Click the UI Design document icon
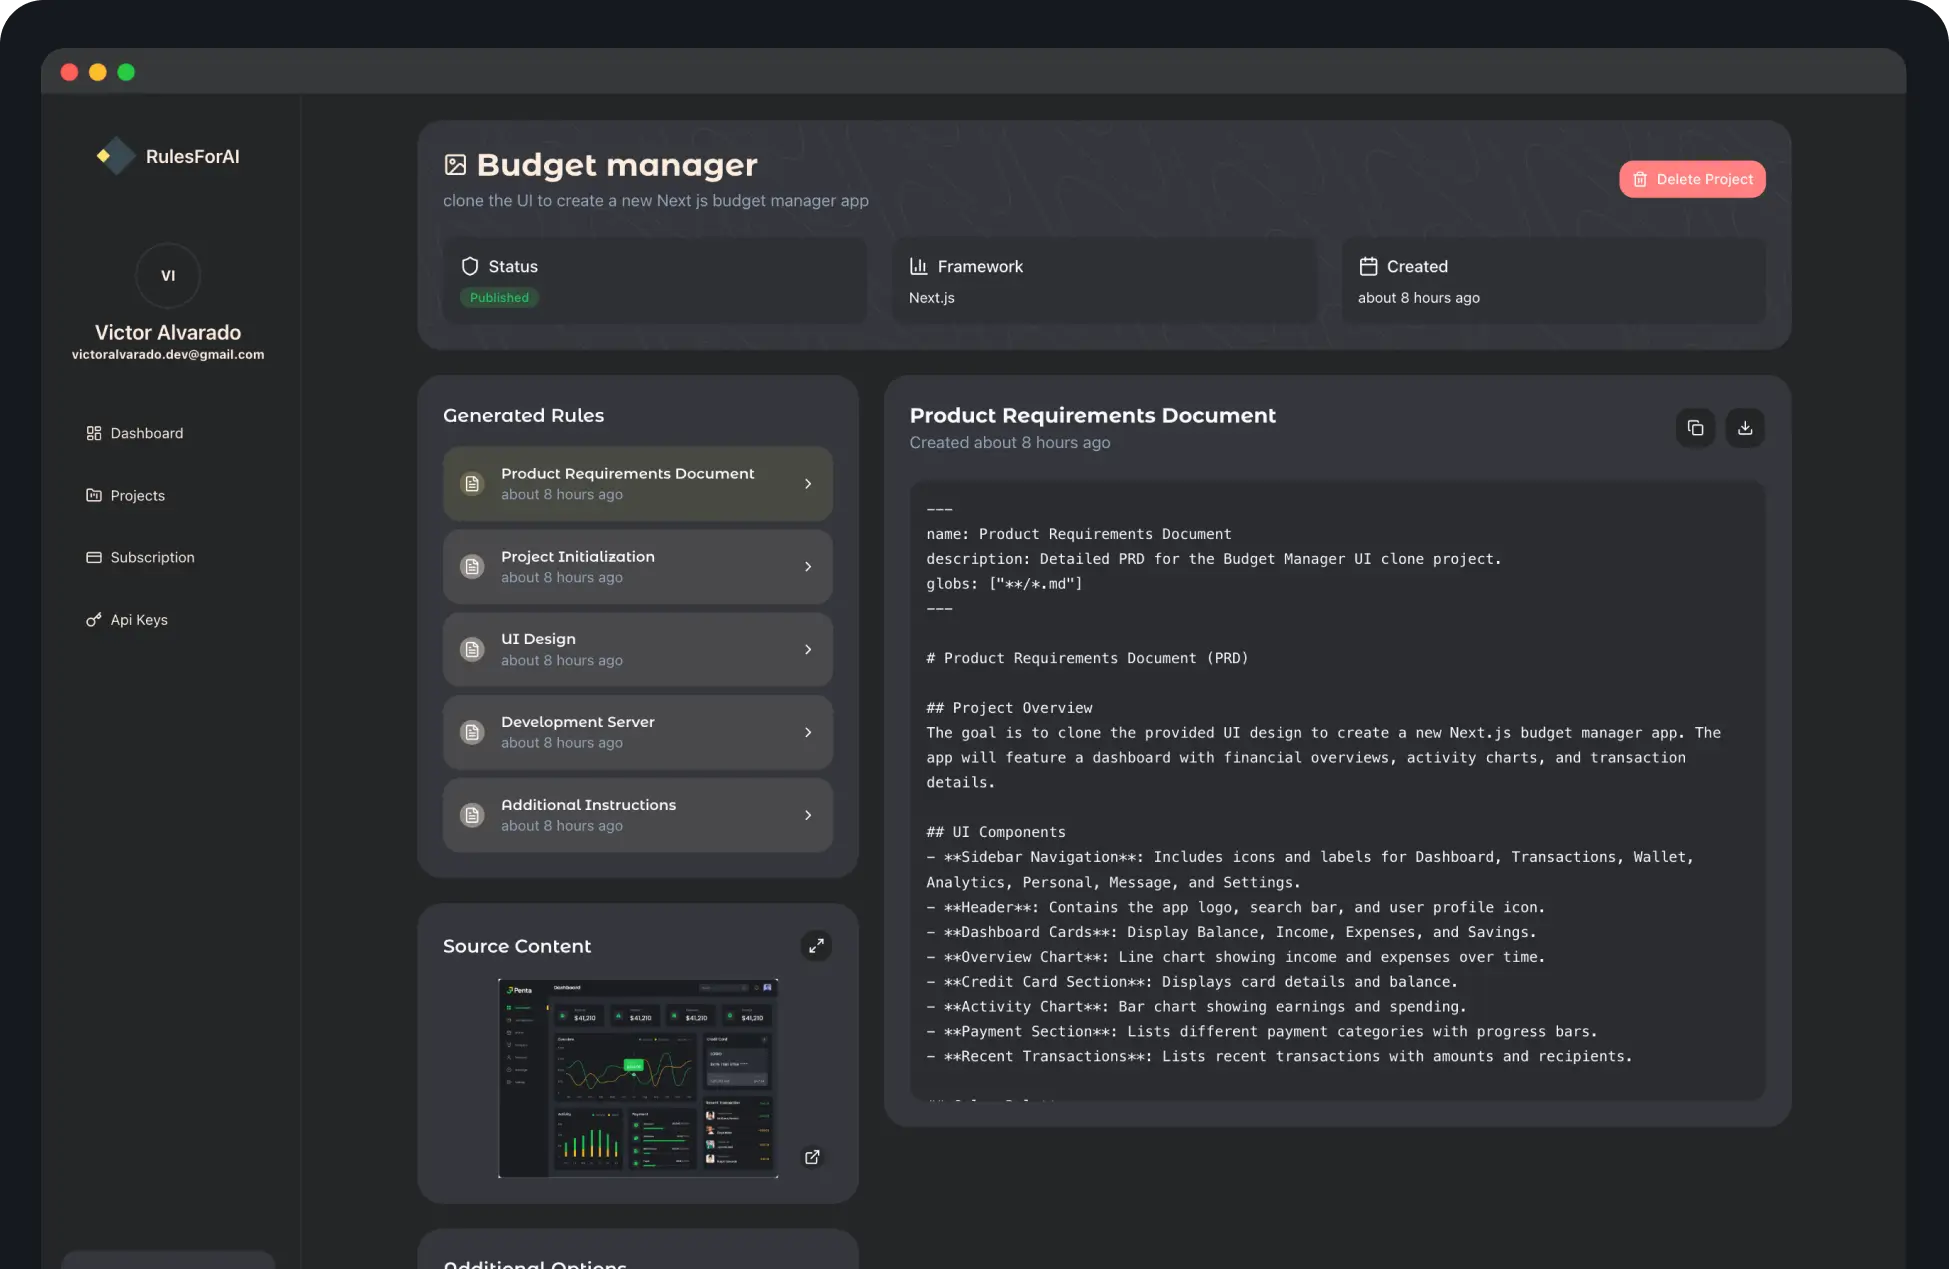Viewport: 1949px width, 1269px height. point(472,650)
